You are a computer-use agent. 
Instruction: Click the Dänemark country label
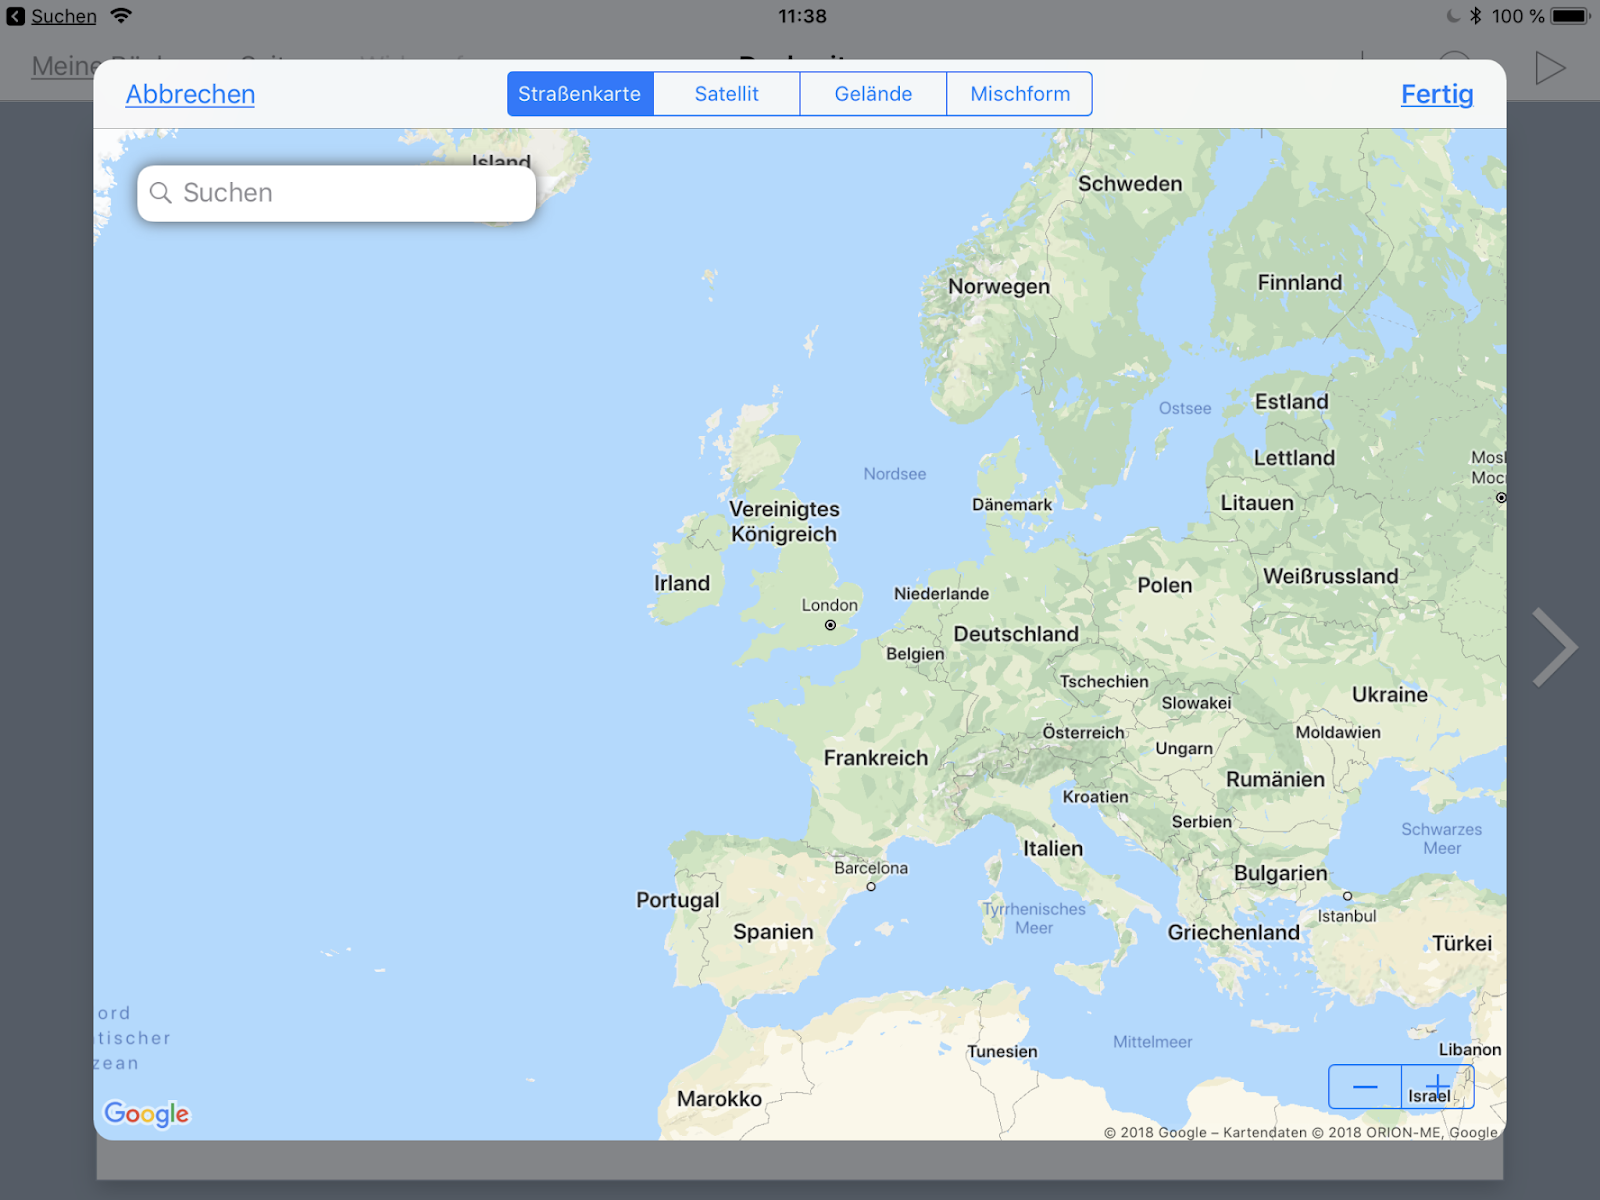[x=1012, y=505]
